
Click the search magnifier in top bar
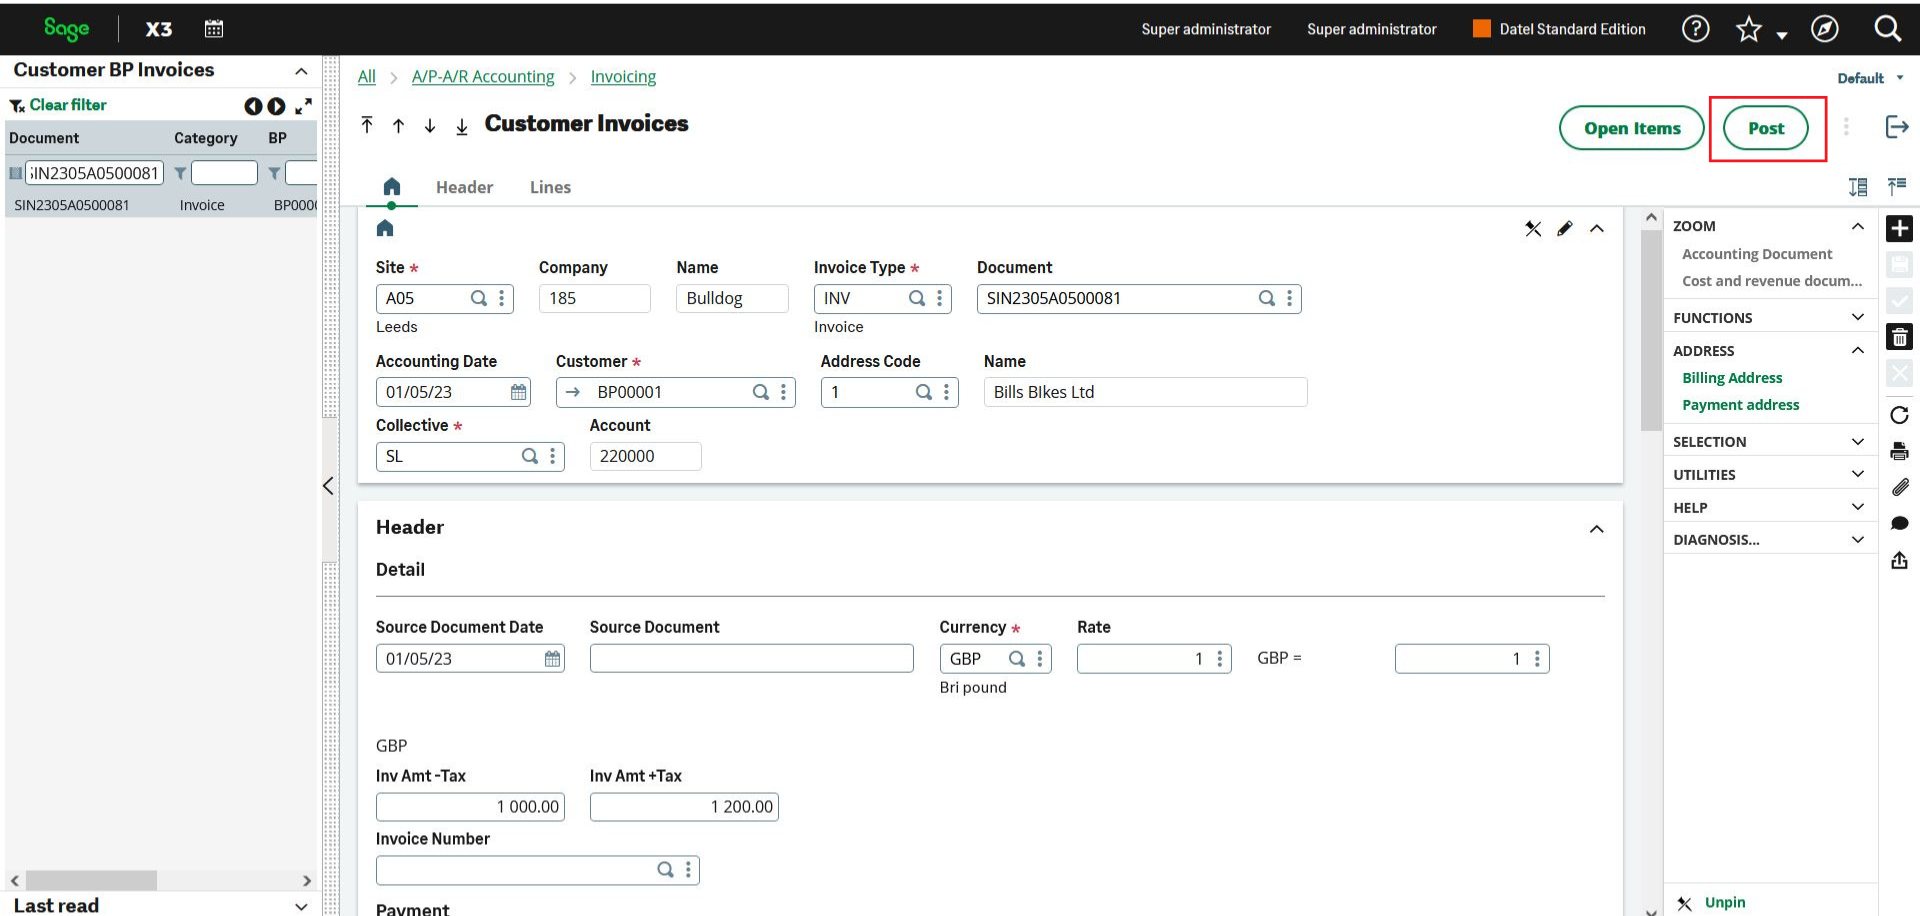(1888, 29)
